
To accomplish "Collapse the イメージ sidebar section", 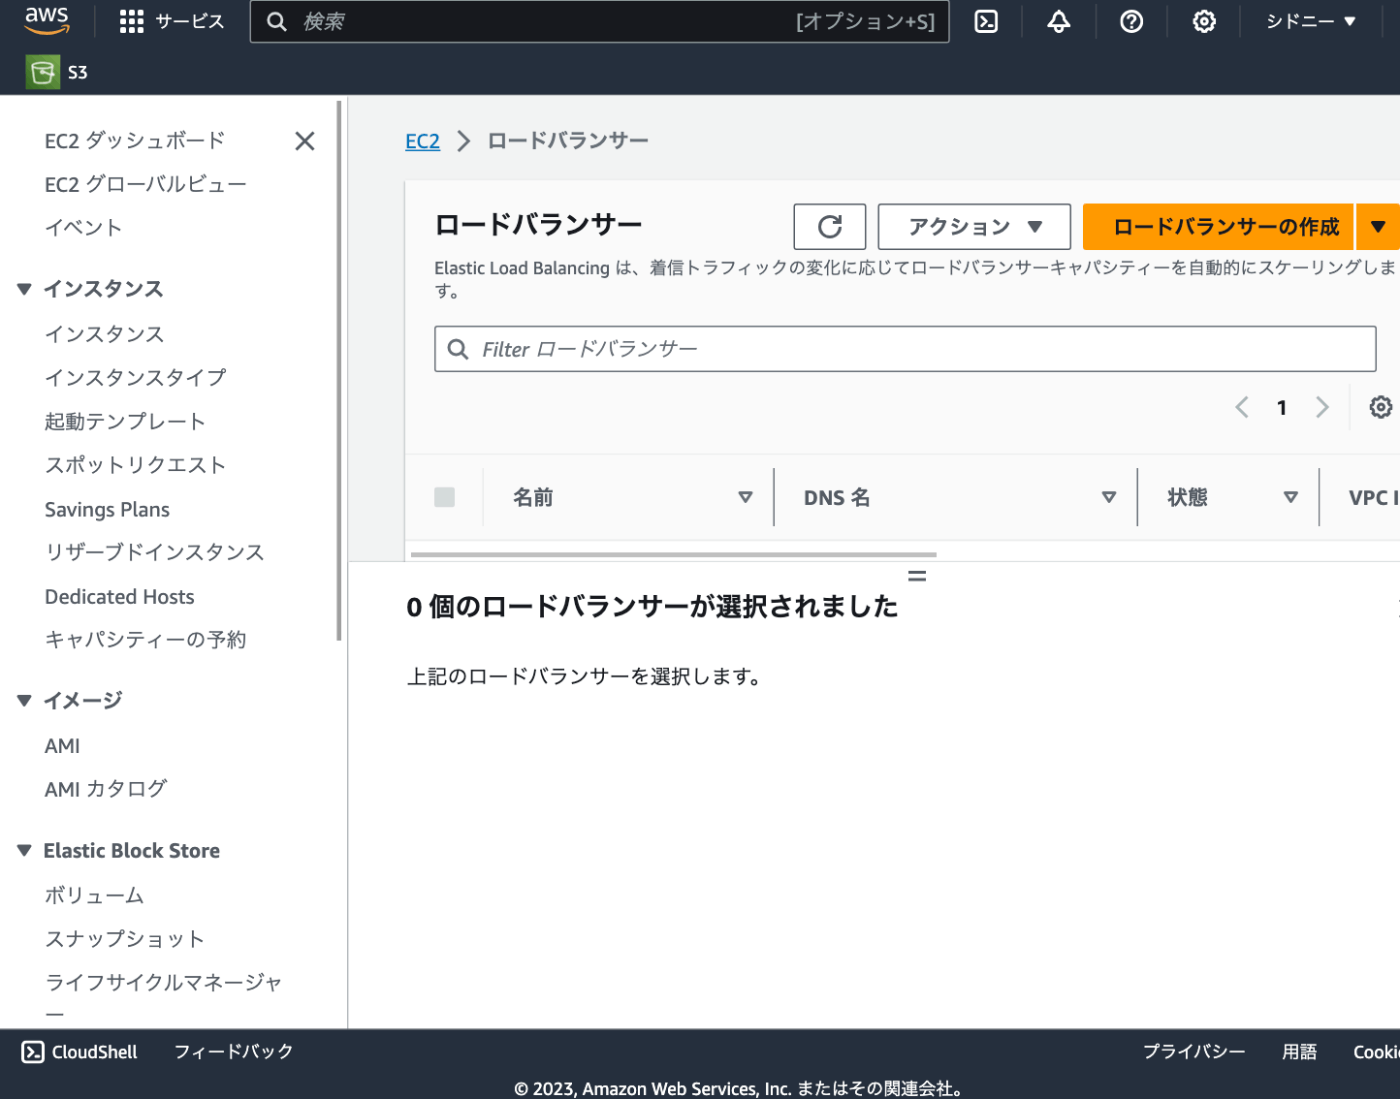I will point(24,700).
